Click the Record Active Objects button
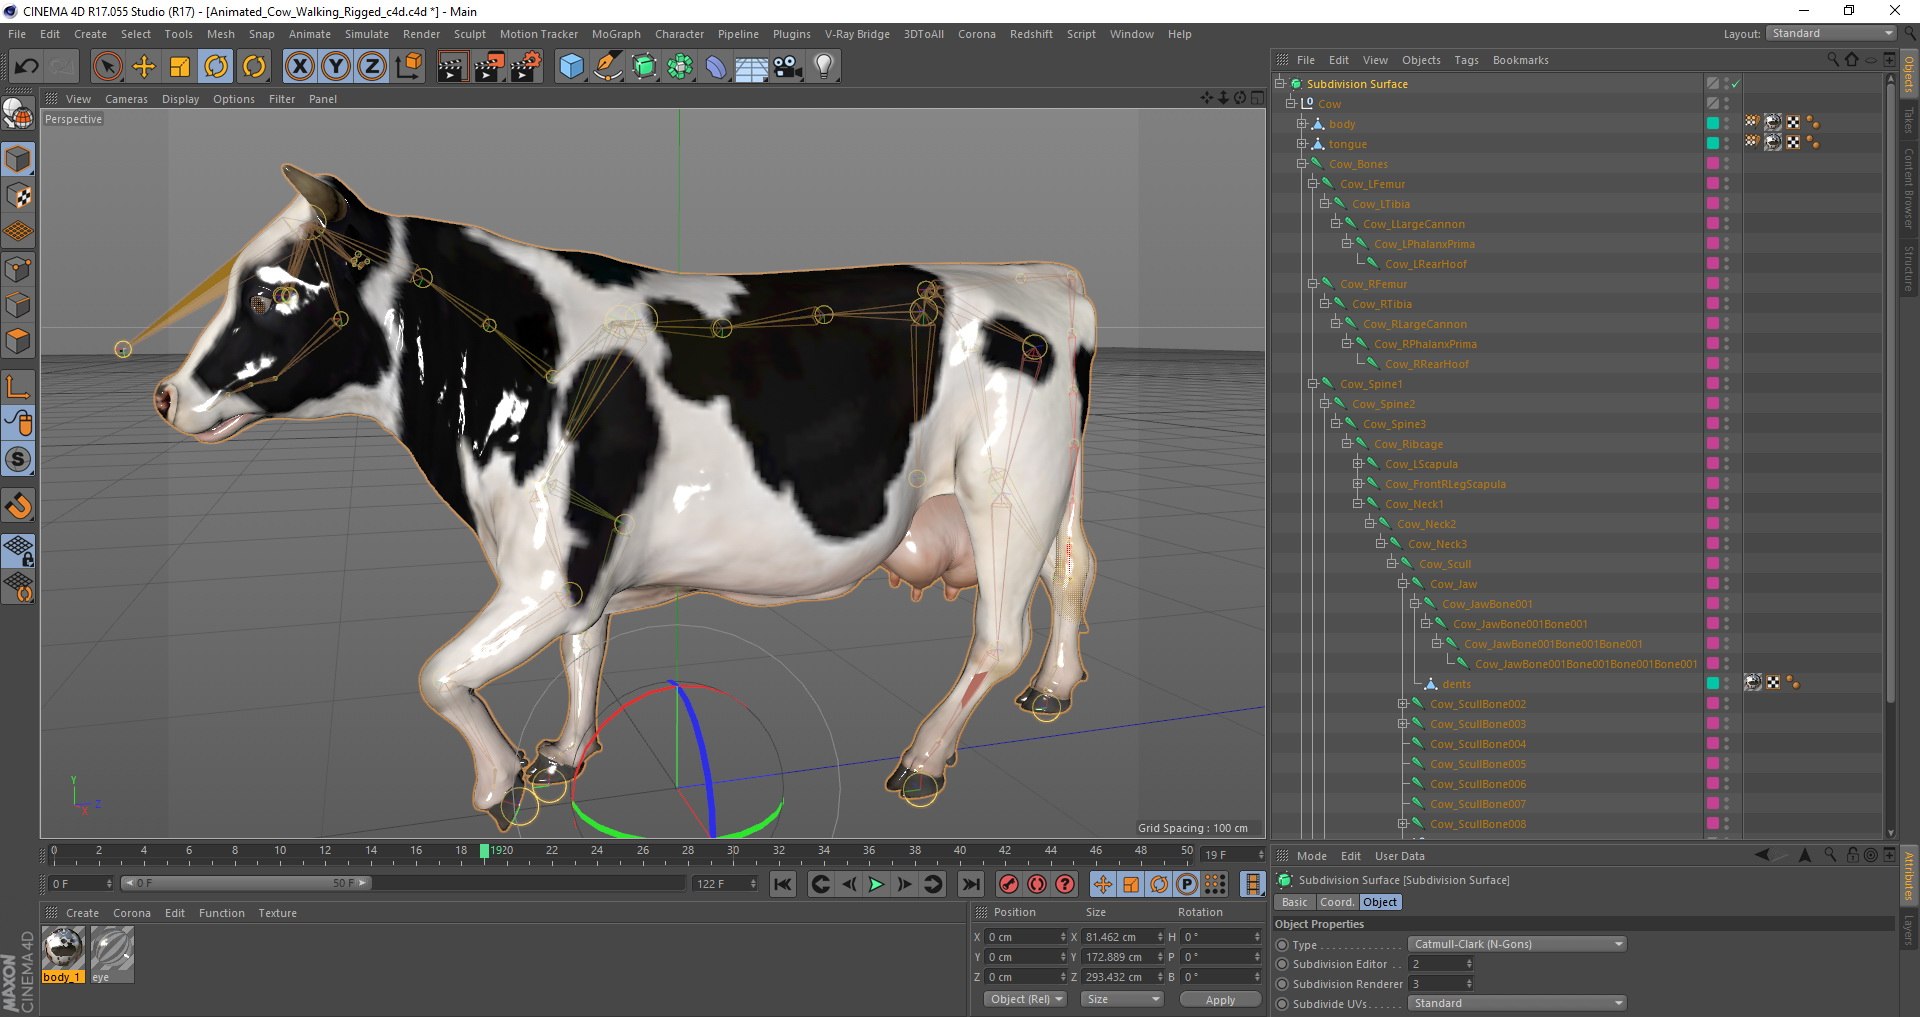The height and width of the screenshot is (1017, 1920). (1009, 884)
